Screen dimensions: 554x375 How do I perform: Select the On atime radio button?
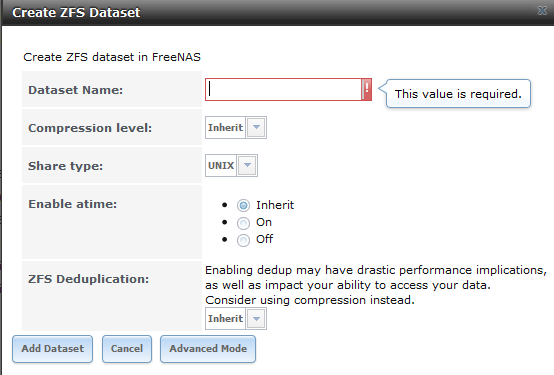click(x=243, y=223)
